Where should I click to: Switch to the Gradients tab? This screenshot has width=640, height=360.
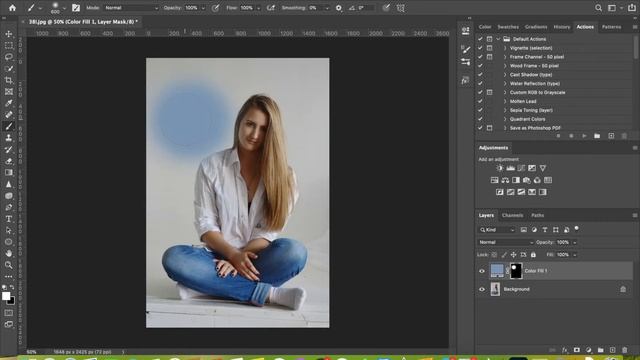pyautogui.click(x=536, y=27)
